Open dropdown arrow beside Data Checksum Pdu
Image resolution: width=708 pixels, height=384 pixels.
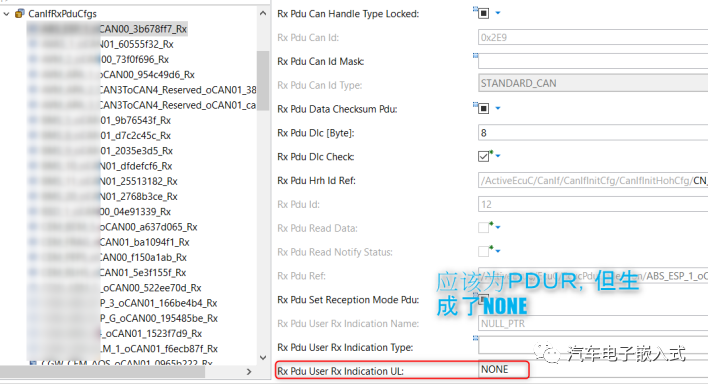coord(498,108)
